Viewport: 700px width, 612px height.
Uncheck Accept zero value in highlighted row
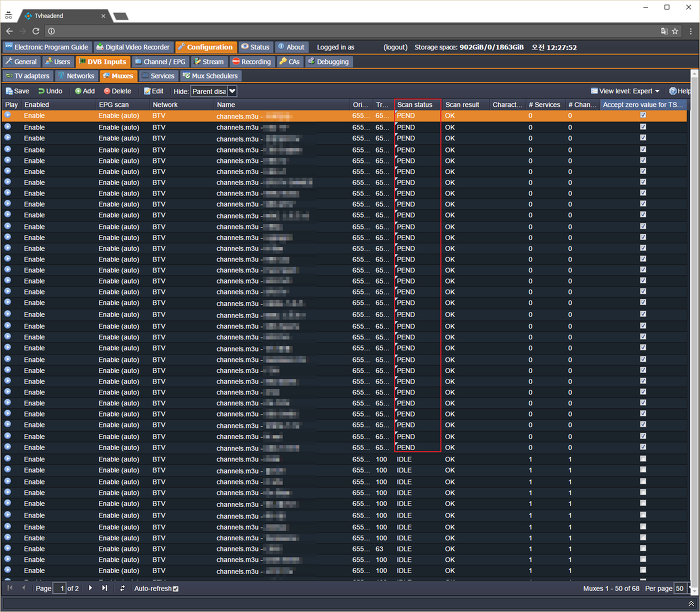click(x=643, y=115)
